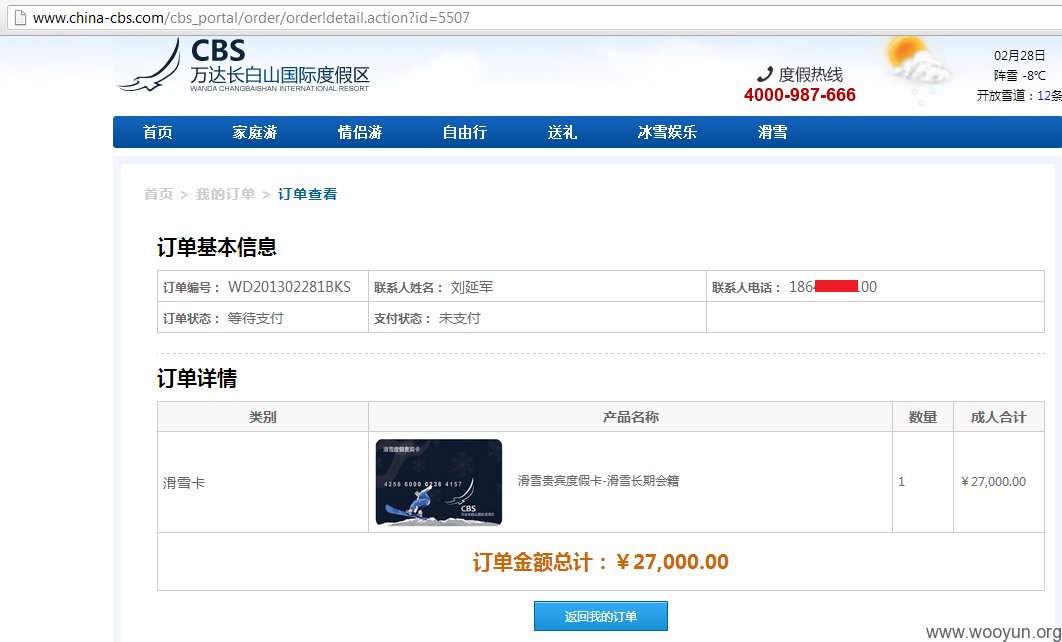The height and width of the screenshot is (642, 1062).
Task: Click the phone hotline icon
Action: 765,74
